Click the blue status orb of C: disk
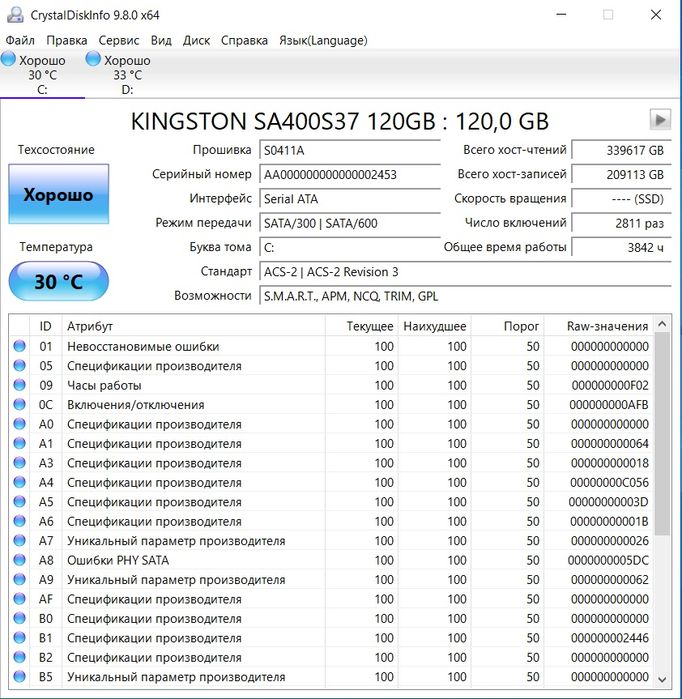Viewport: 682px width, 699px height. click(8, 59)
